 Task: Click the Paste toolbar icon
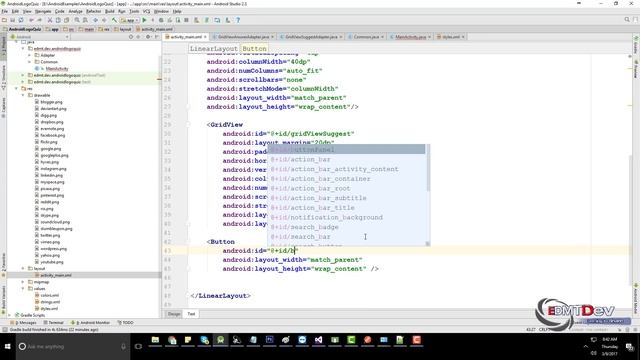[x=66, y=20]
